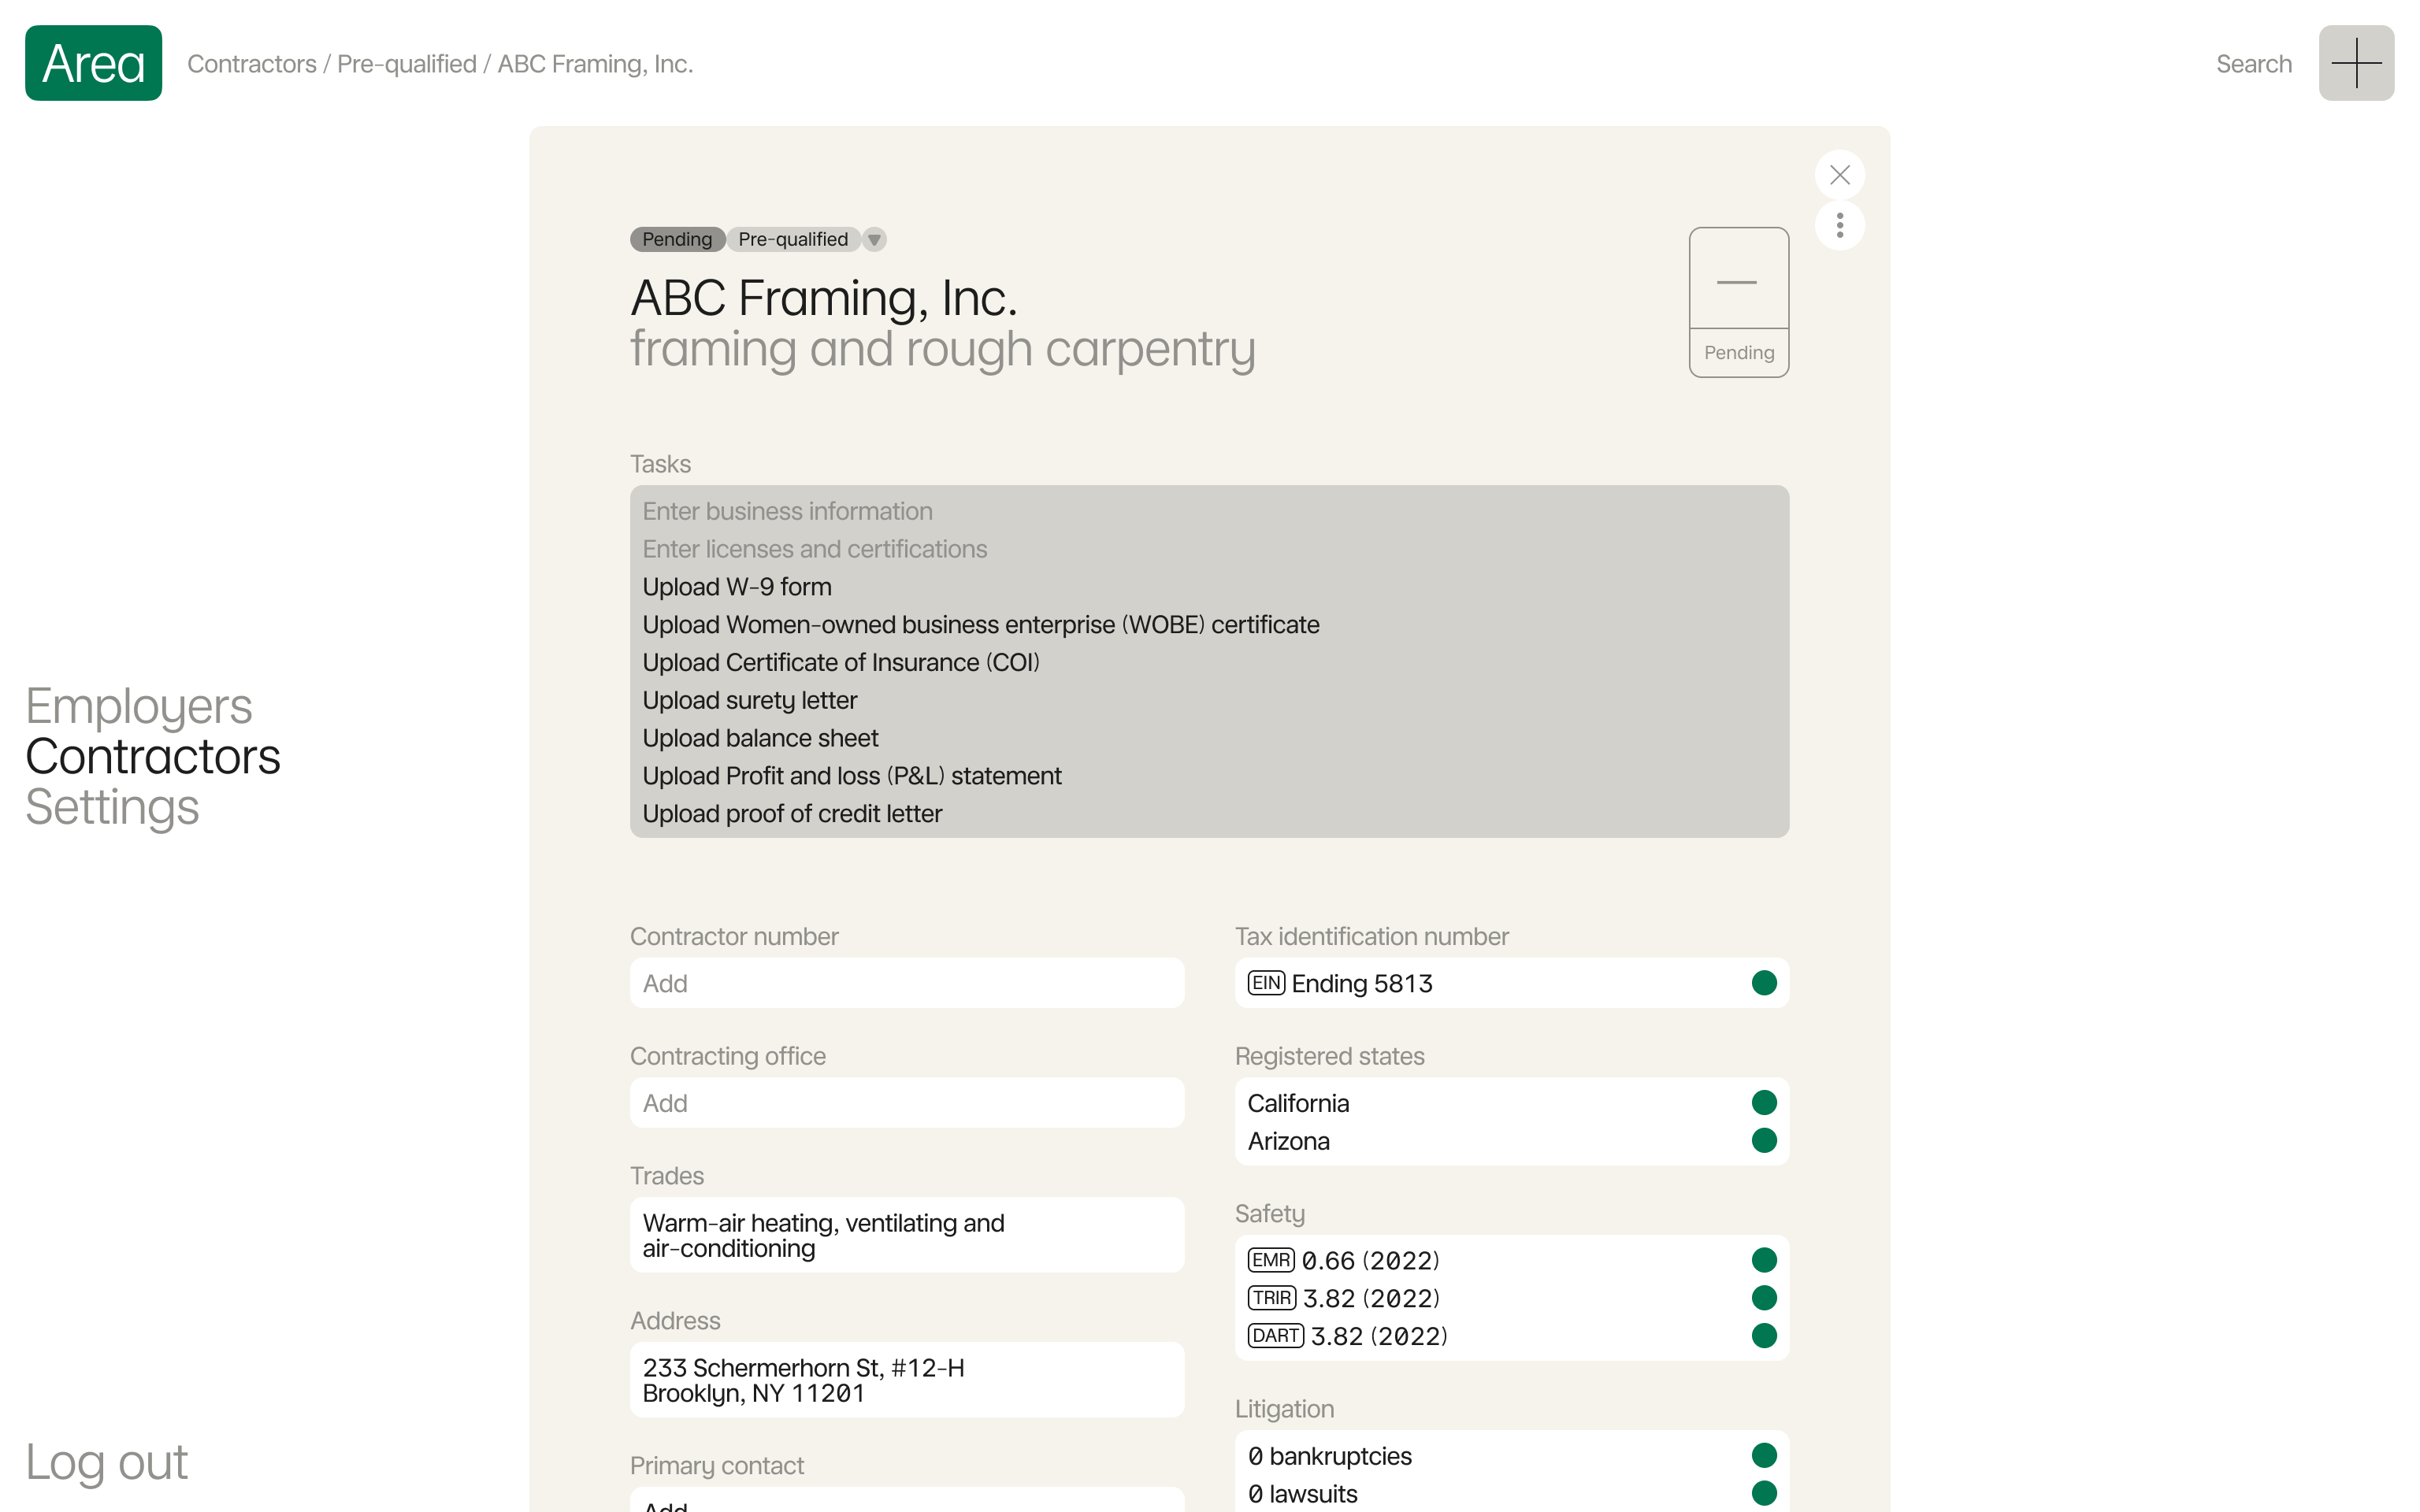Screen dimensions: 2420x1512
Task: Go to Pre-qualified breadcrumb
Action: click(x=407, y=64)
